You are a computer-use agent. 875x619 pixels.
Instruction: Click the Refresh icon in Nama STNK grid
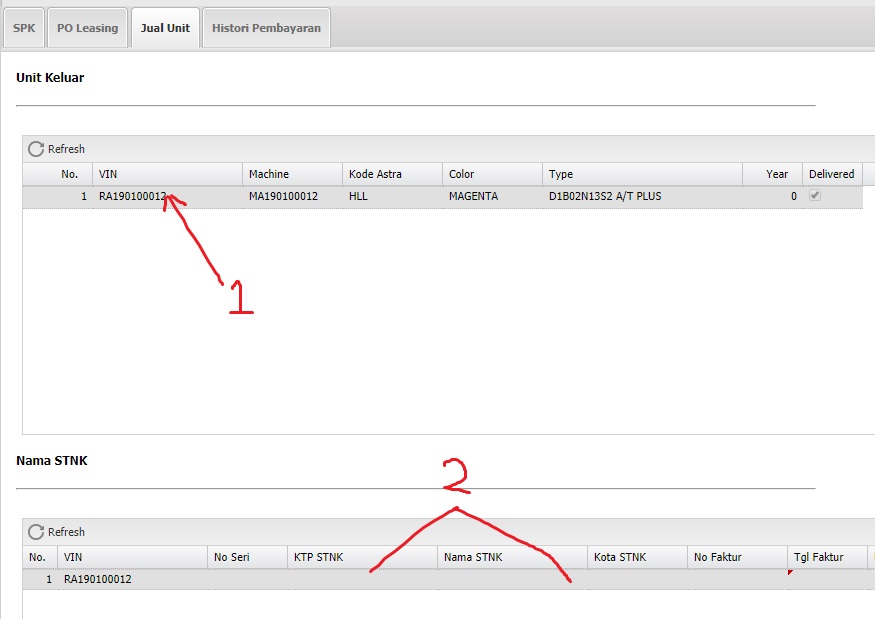(36, 532)
